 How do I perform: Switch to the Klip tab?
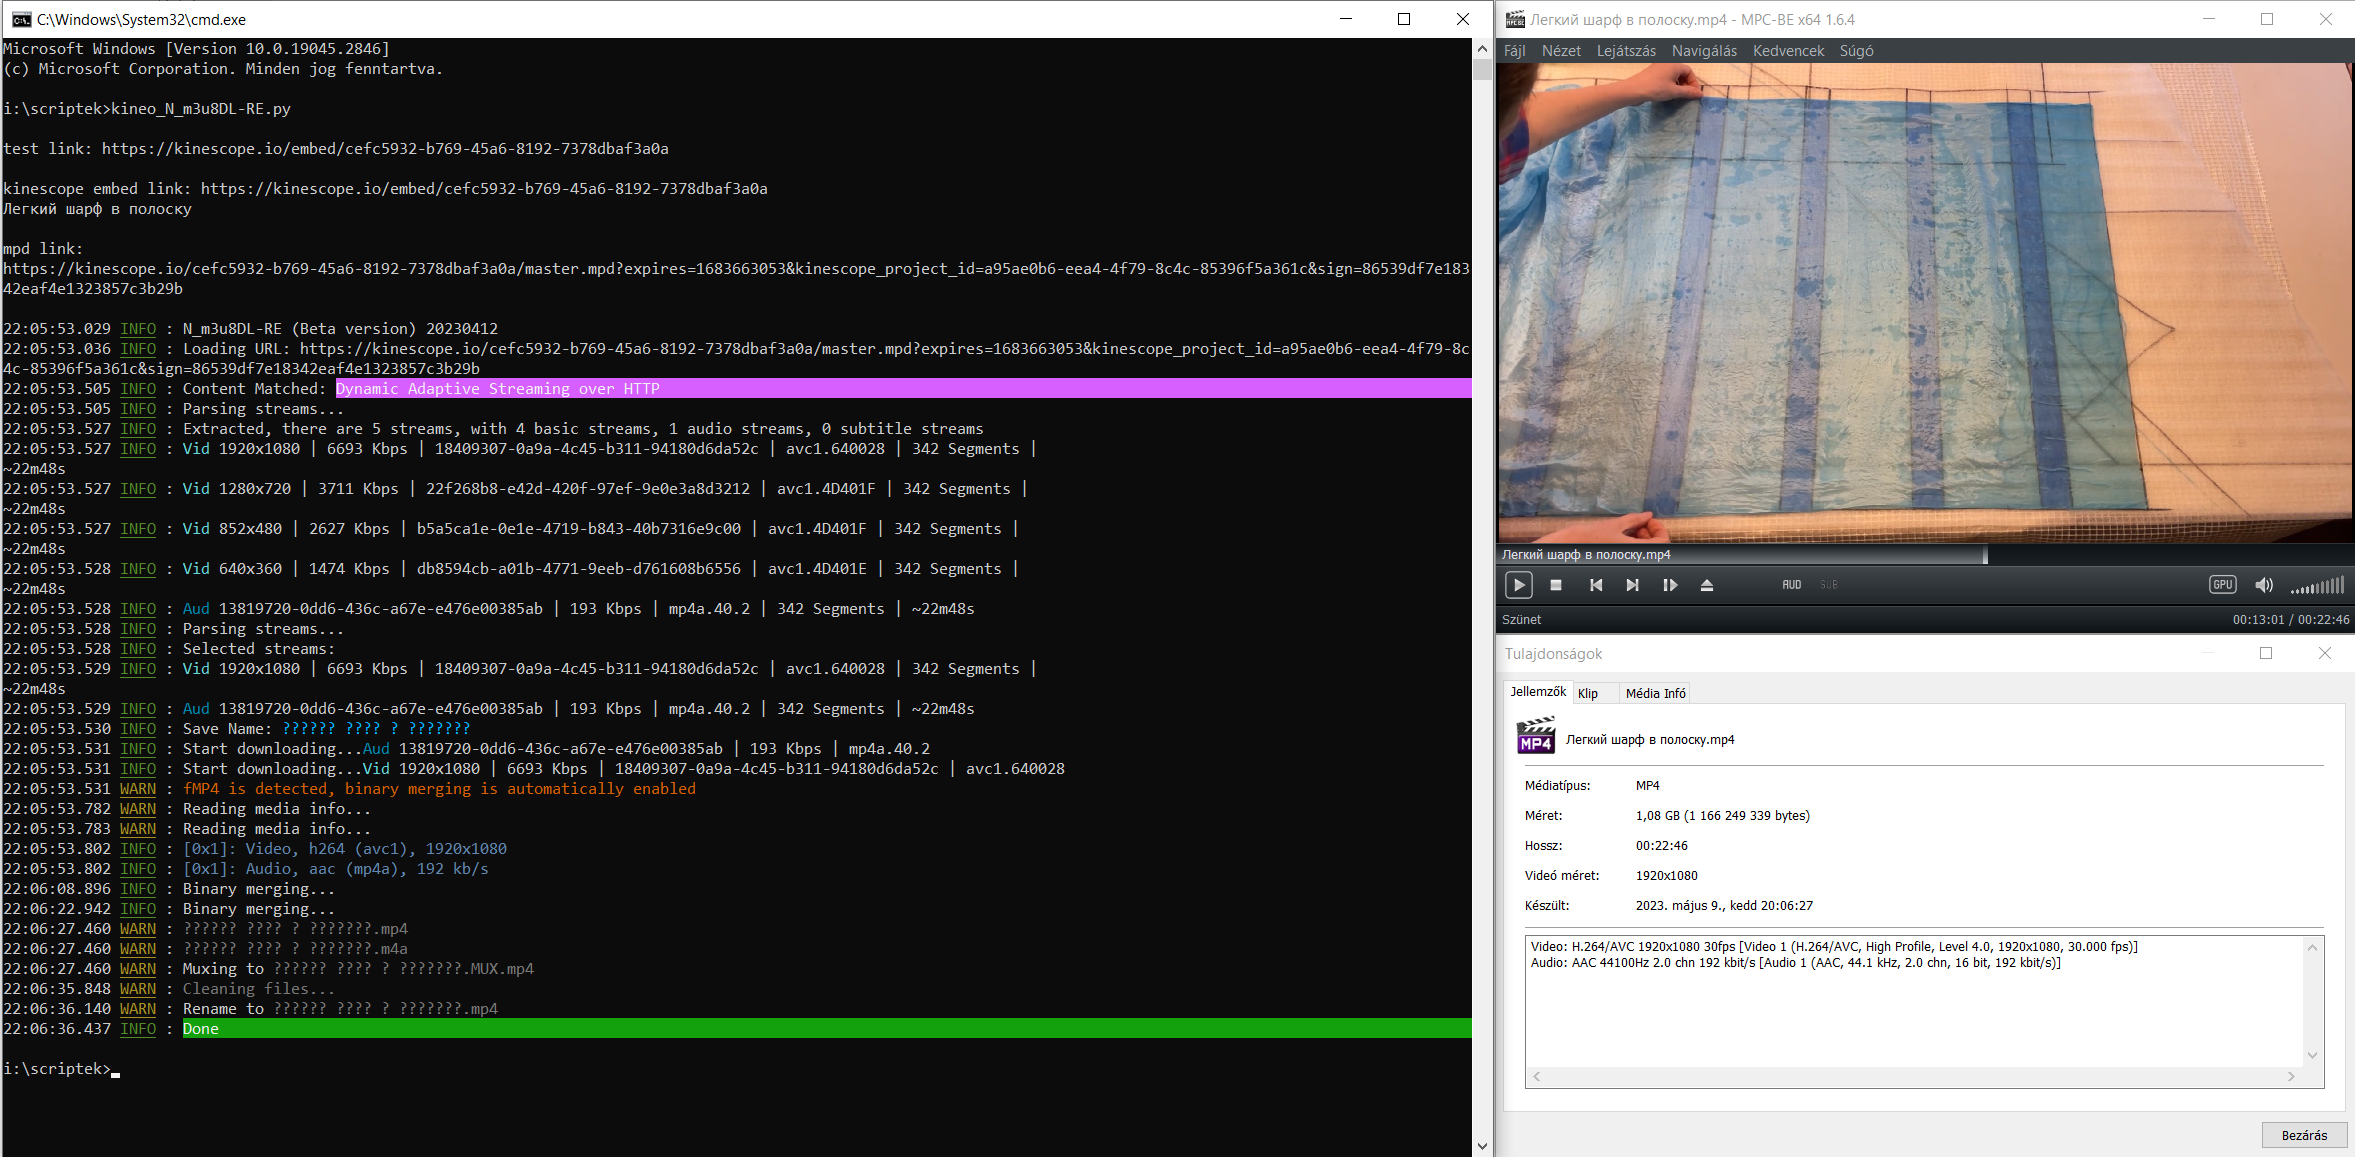1587,693
